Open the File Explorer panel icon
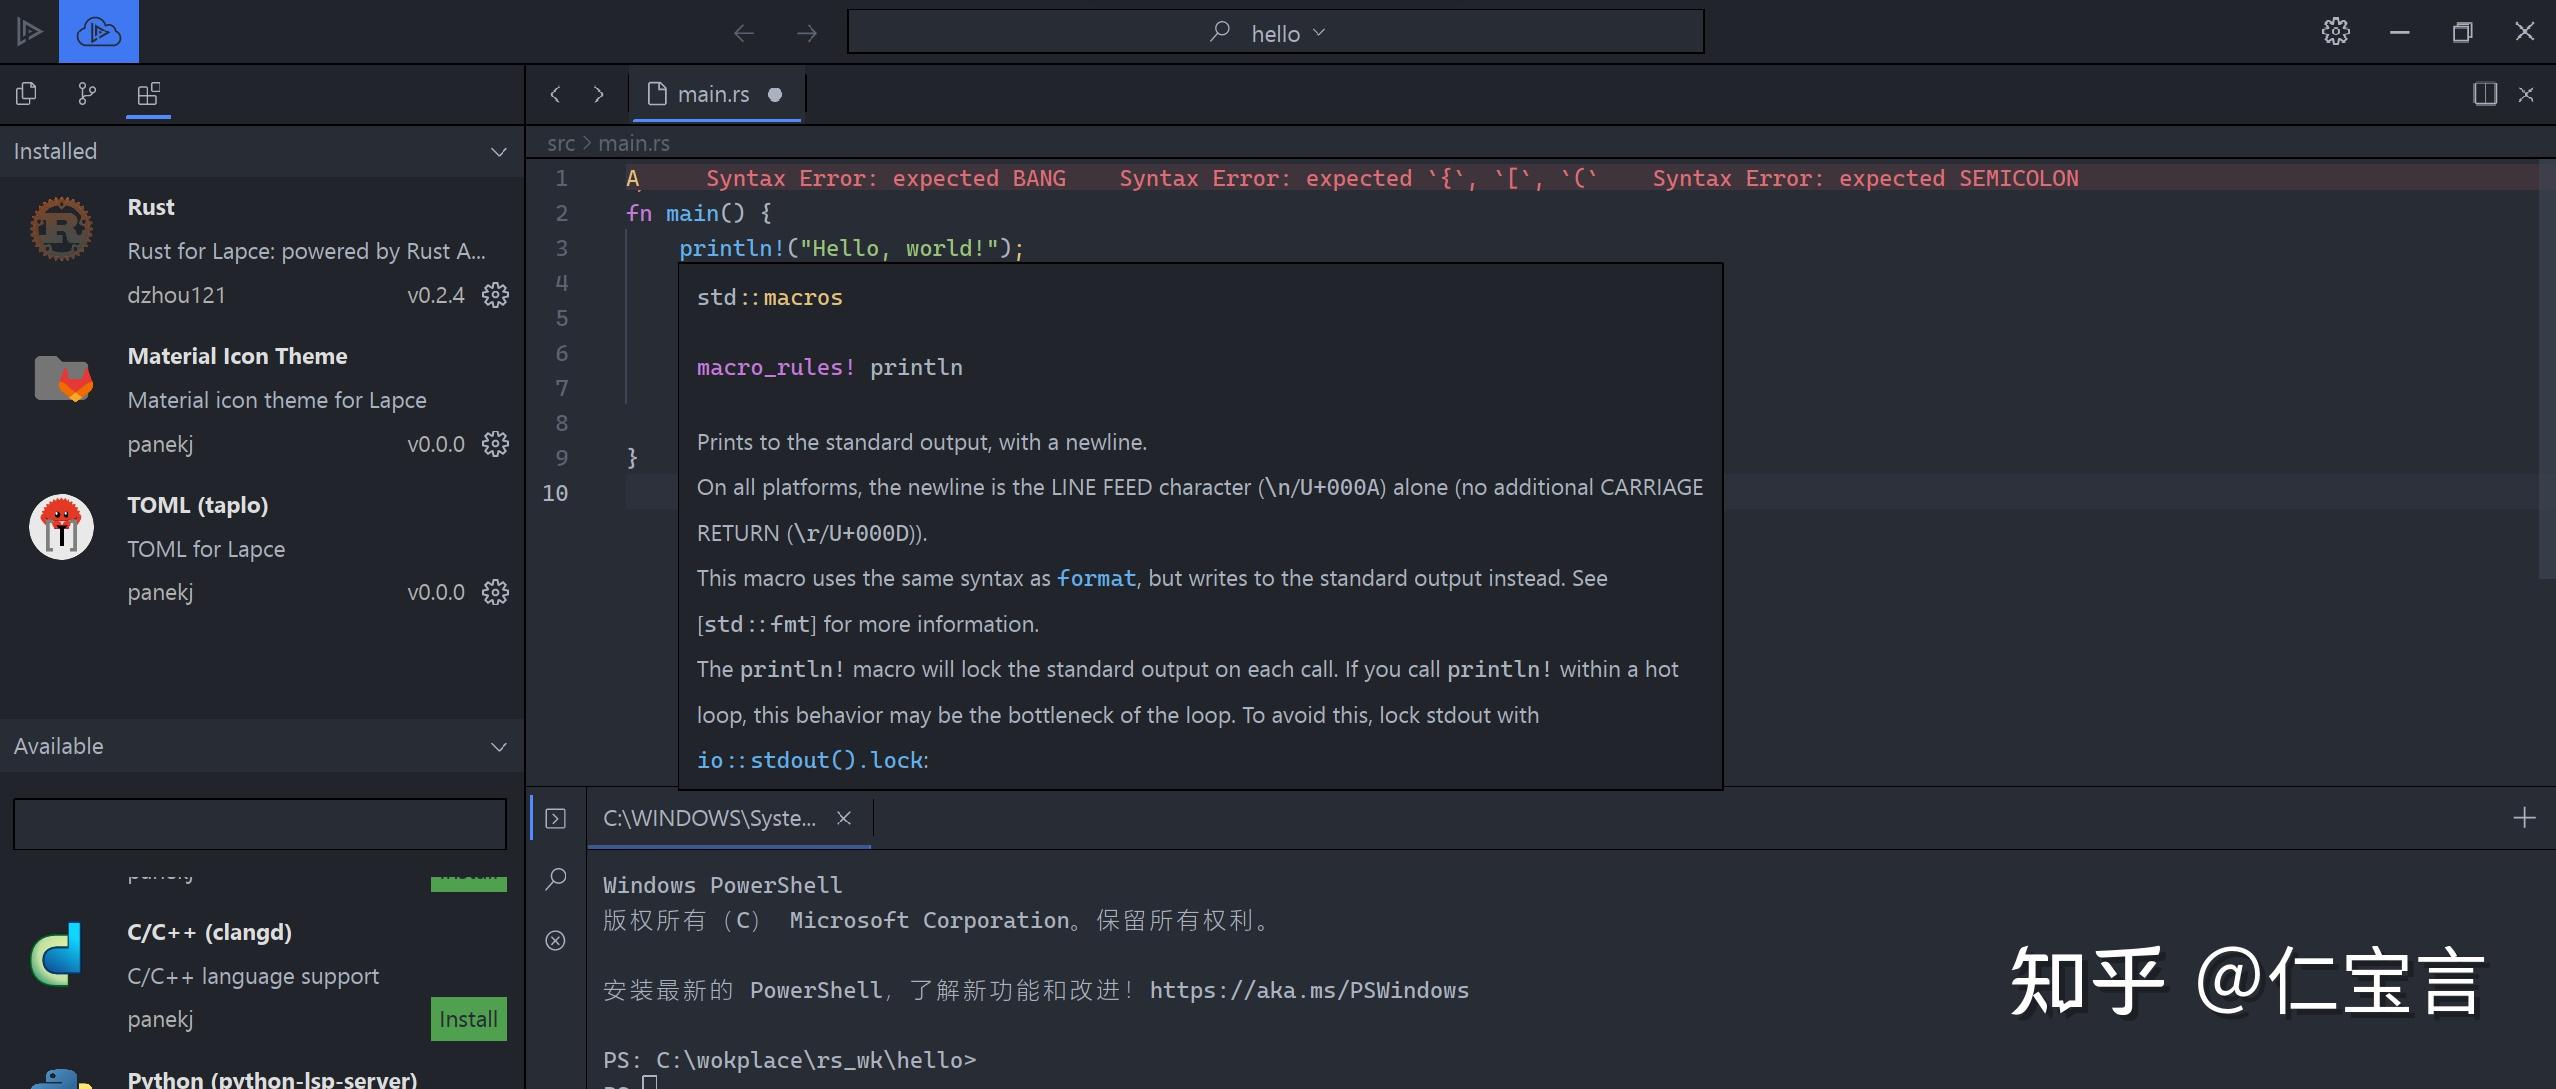Image resolution: width=2556 pixels, height=1089 pixels. [27, 94]
